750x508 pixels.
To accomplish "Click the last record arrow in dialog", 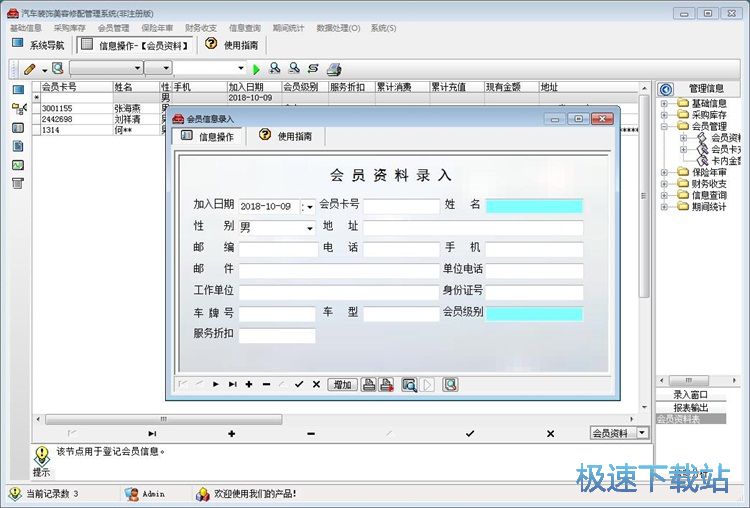I will coord(232,385).
